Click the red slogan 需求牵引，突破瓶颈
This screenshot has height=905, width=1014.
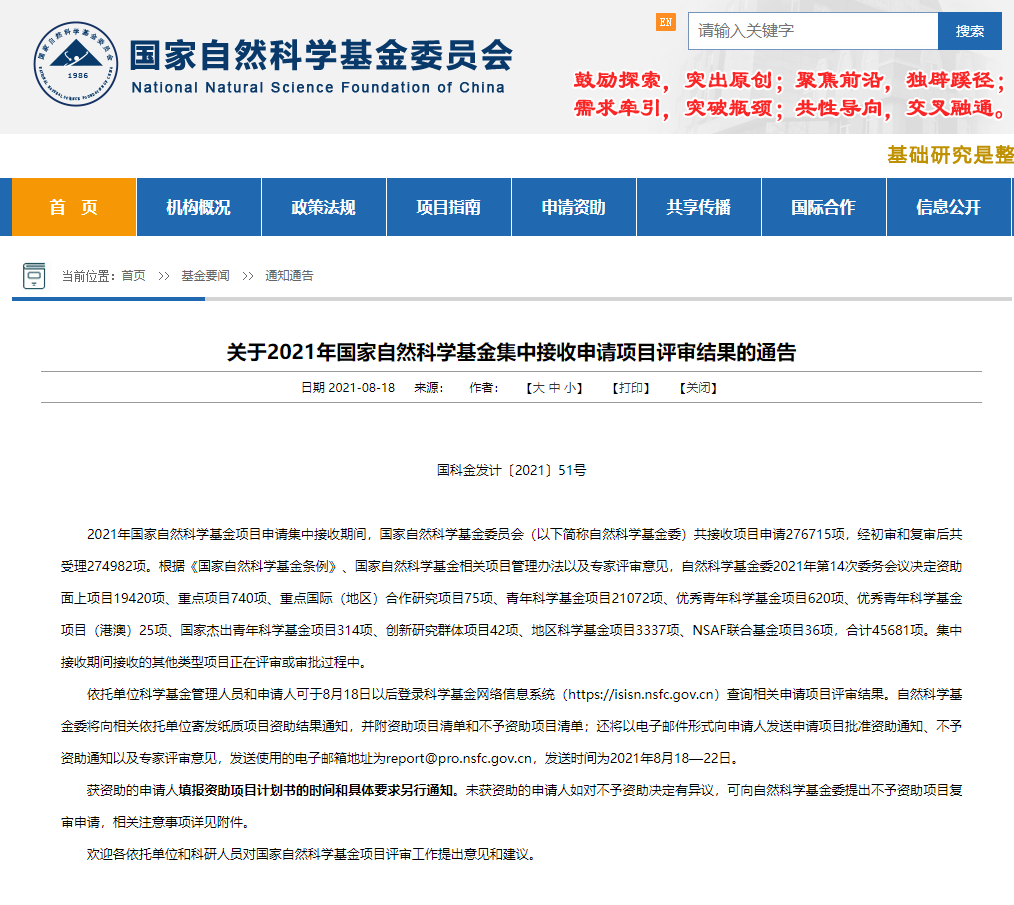tap(679, 108)
